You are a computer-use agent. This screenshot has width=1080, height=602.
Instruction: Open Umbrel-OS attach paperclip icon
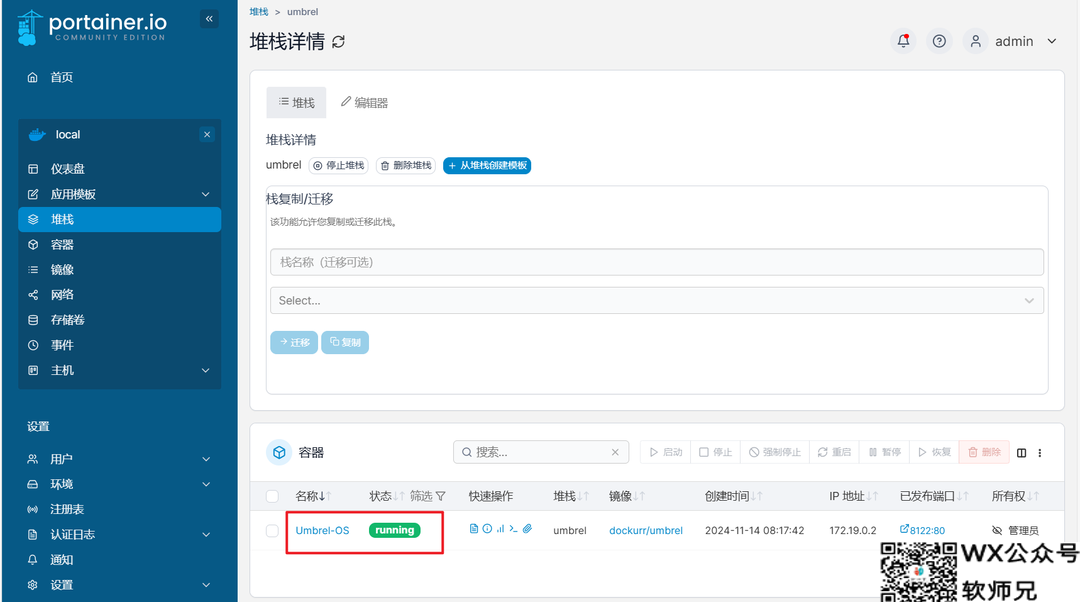pos(527,529)
